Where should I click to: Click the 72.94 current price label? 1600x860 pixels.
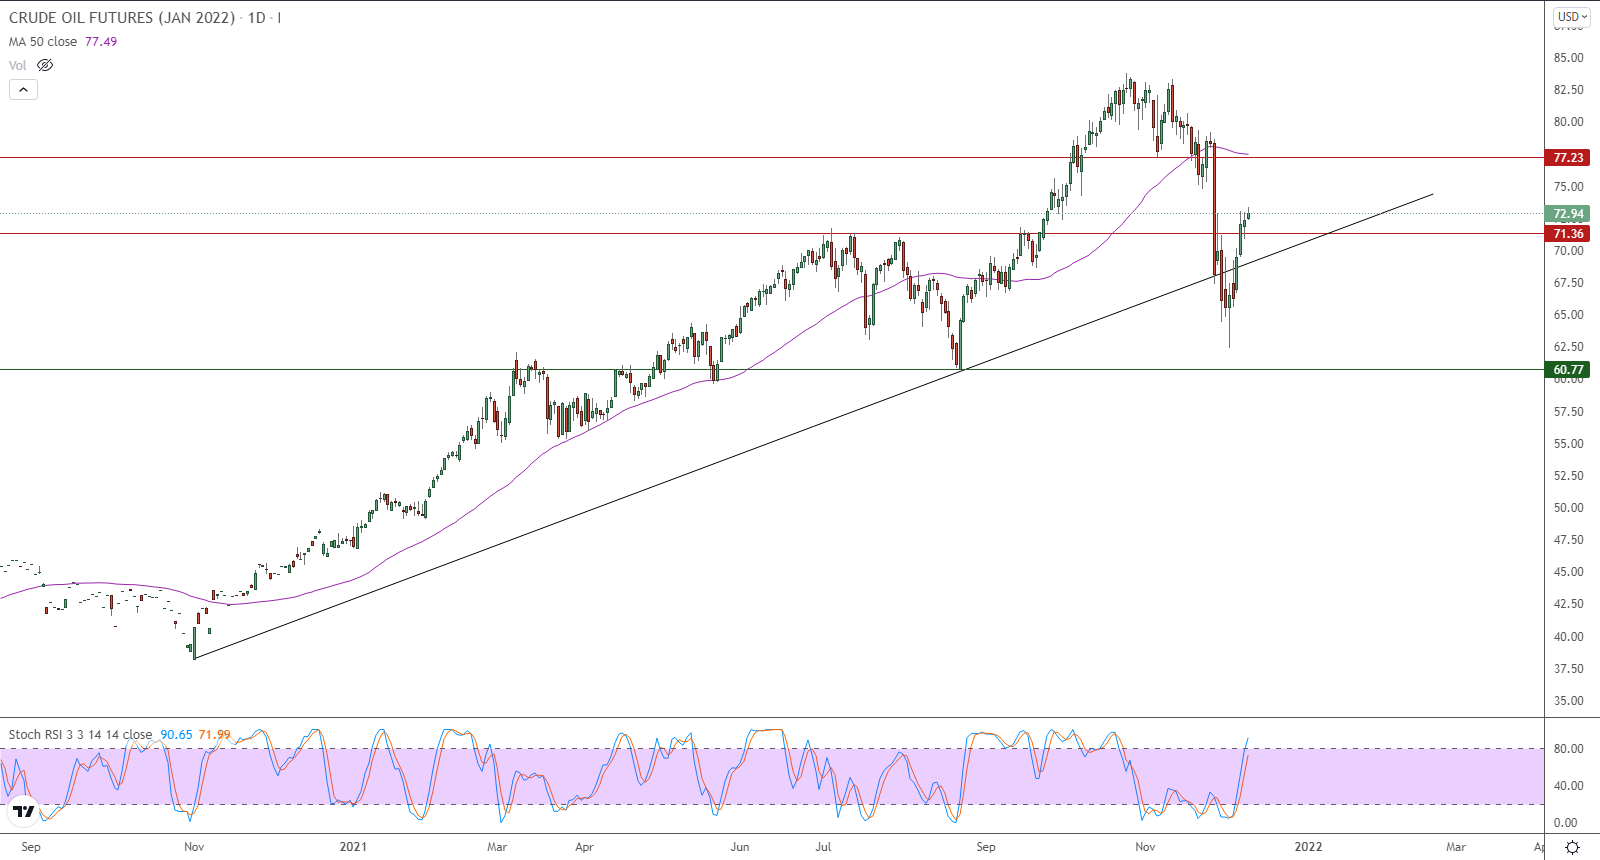(x=1568, y=214)
